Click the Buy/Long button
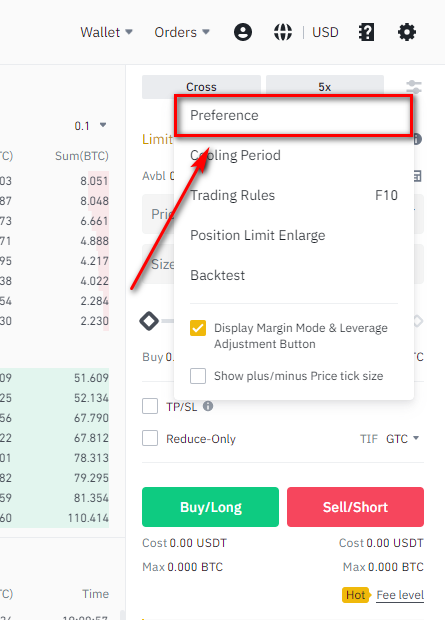The width and height of the screenshot is (445, 620). pyautogui.click(x=210, y=507)
